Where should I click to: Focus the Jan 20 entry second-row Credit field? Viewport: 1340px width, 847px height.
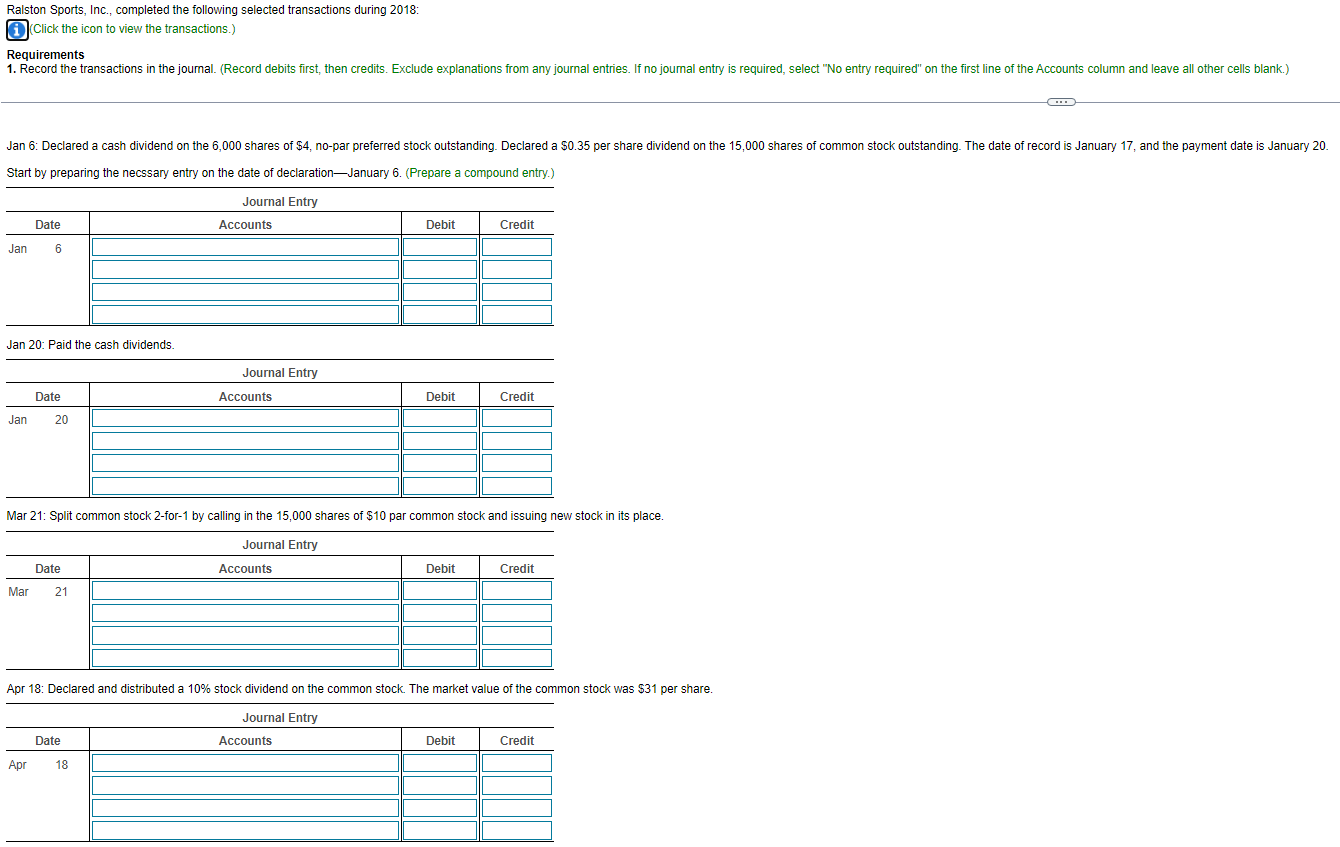pos(517,441)
